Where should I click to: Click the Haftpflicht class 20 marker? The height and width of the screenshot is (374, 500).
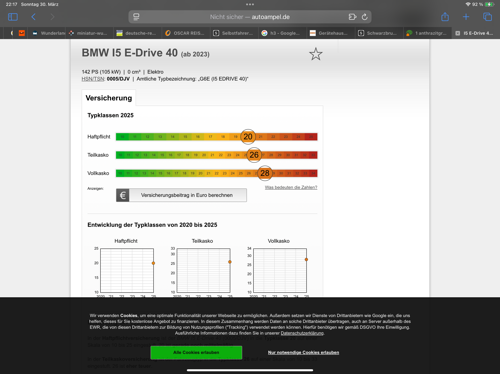[x=248, y=137]
